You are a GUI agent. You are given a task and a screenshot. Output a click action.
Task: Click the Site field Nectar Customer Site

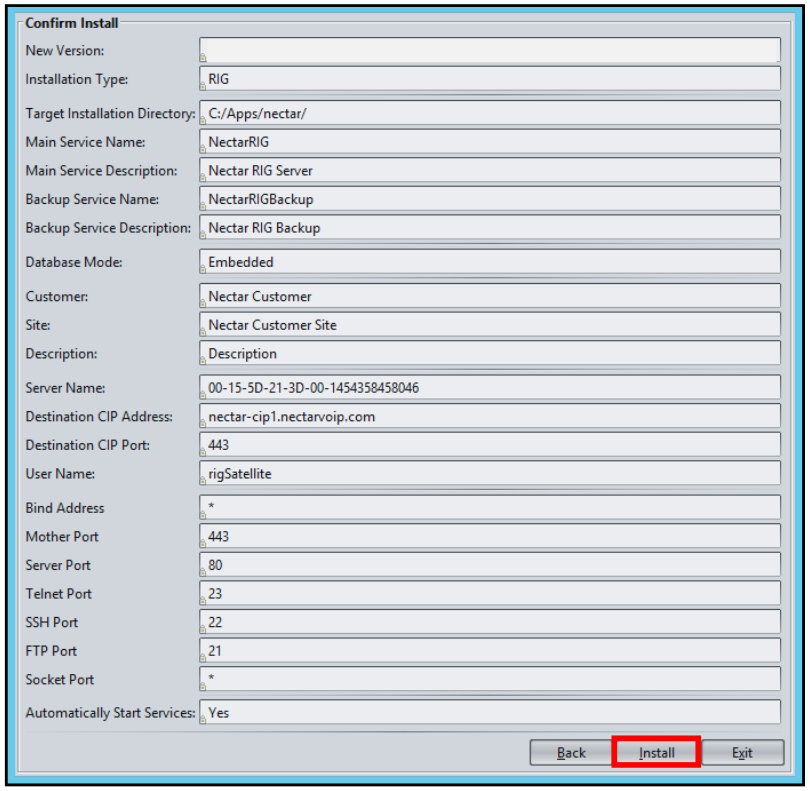490,325
